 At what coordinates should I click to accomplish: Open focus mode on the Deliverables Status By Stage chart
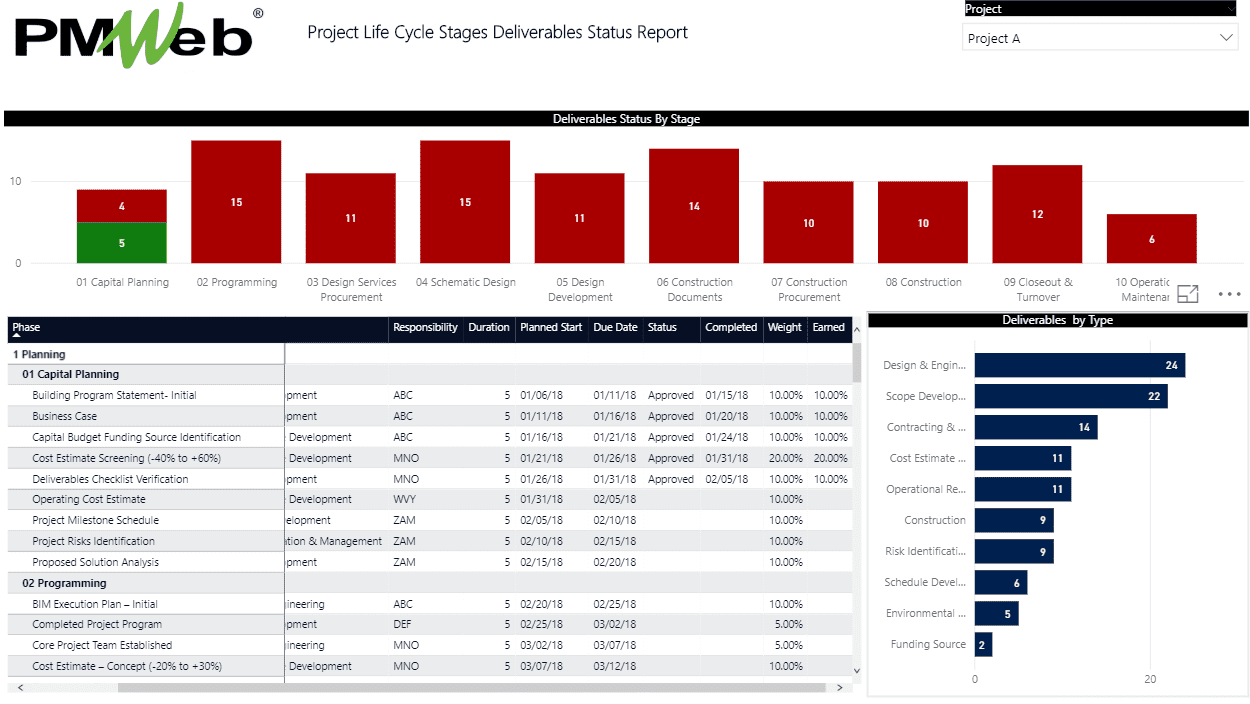pyautogui.click(x=1188, y=294)
